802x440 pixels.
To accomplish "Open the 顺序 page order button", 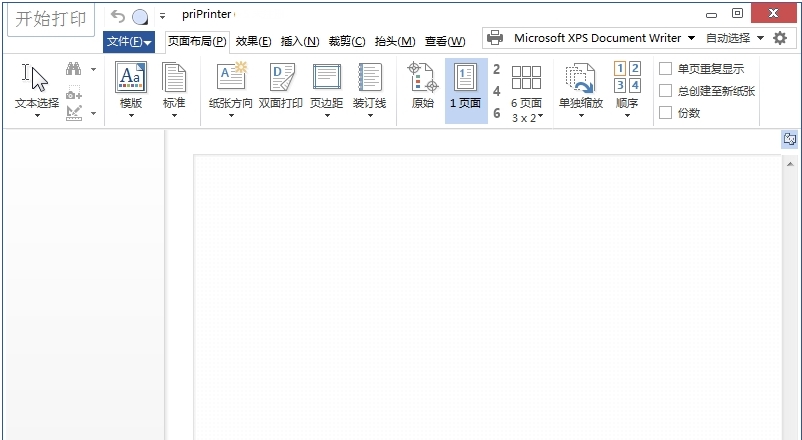I will point(627,90).
